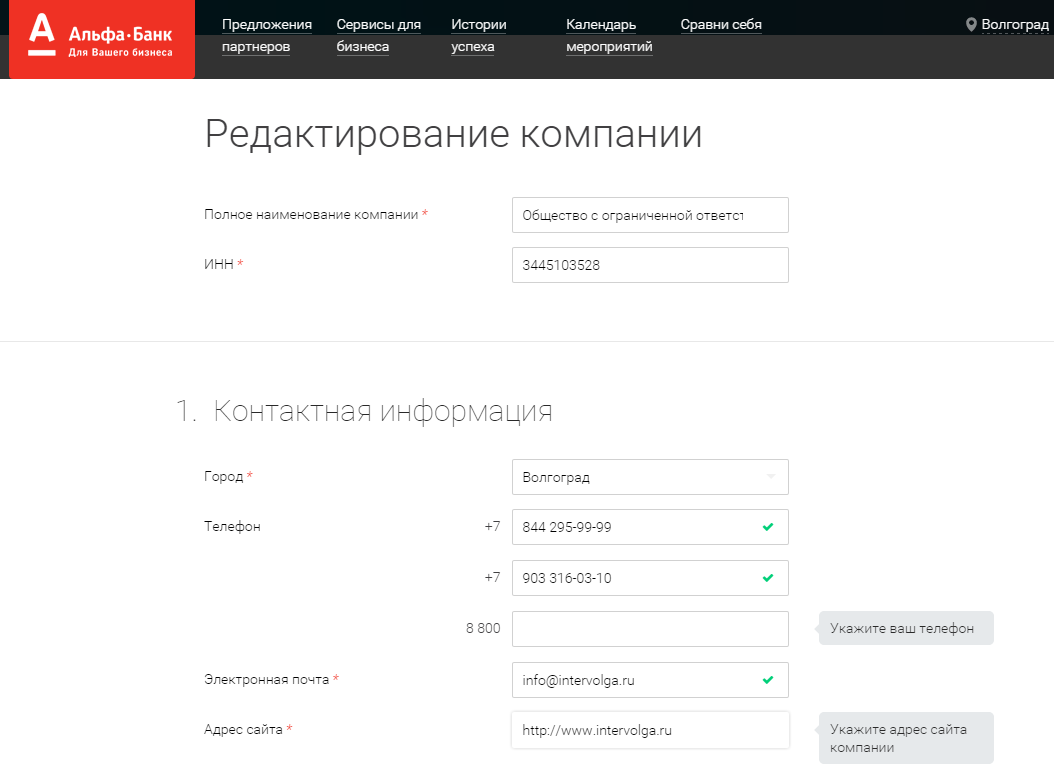The height and width of the screenshot is (769, 1054).
Task: Focus phone field with 844 295-99-99
Action: (x=650, y=527)
